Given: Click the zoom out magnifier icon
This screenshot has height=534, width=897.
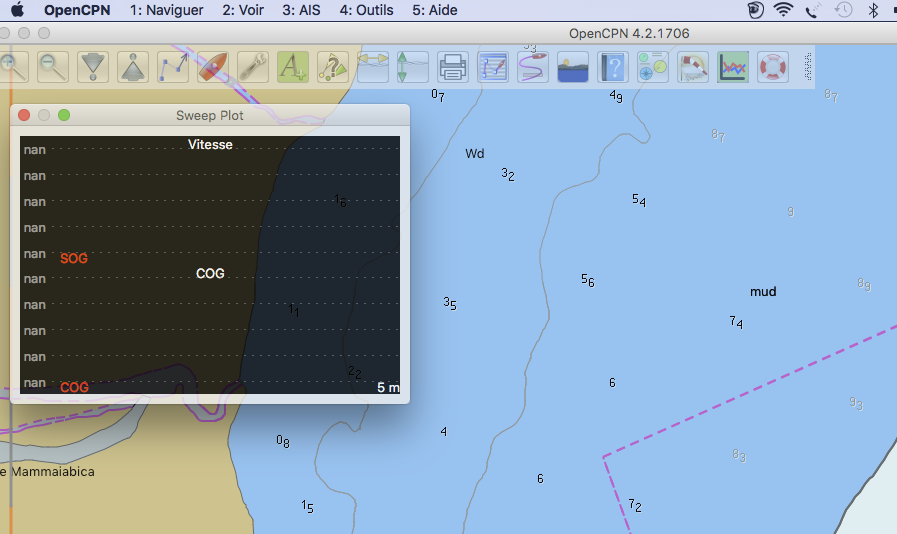Looking at the screenshot, I should tap(53, 67).
